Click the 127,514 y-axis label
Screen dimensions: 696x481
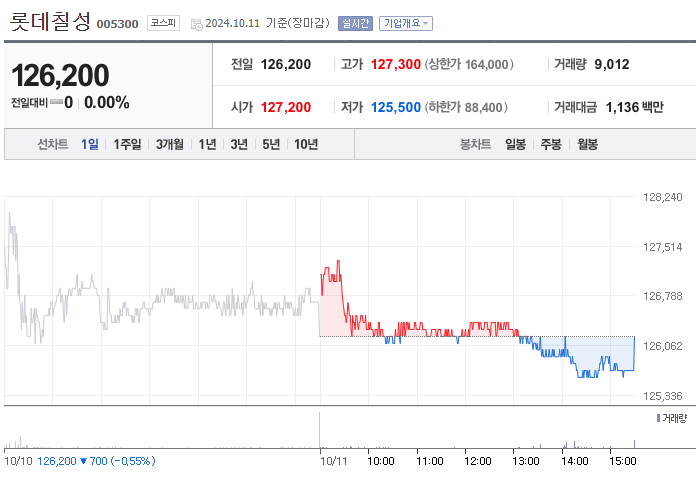pyautogui.click(x=662, y=247)
